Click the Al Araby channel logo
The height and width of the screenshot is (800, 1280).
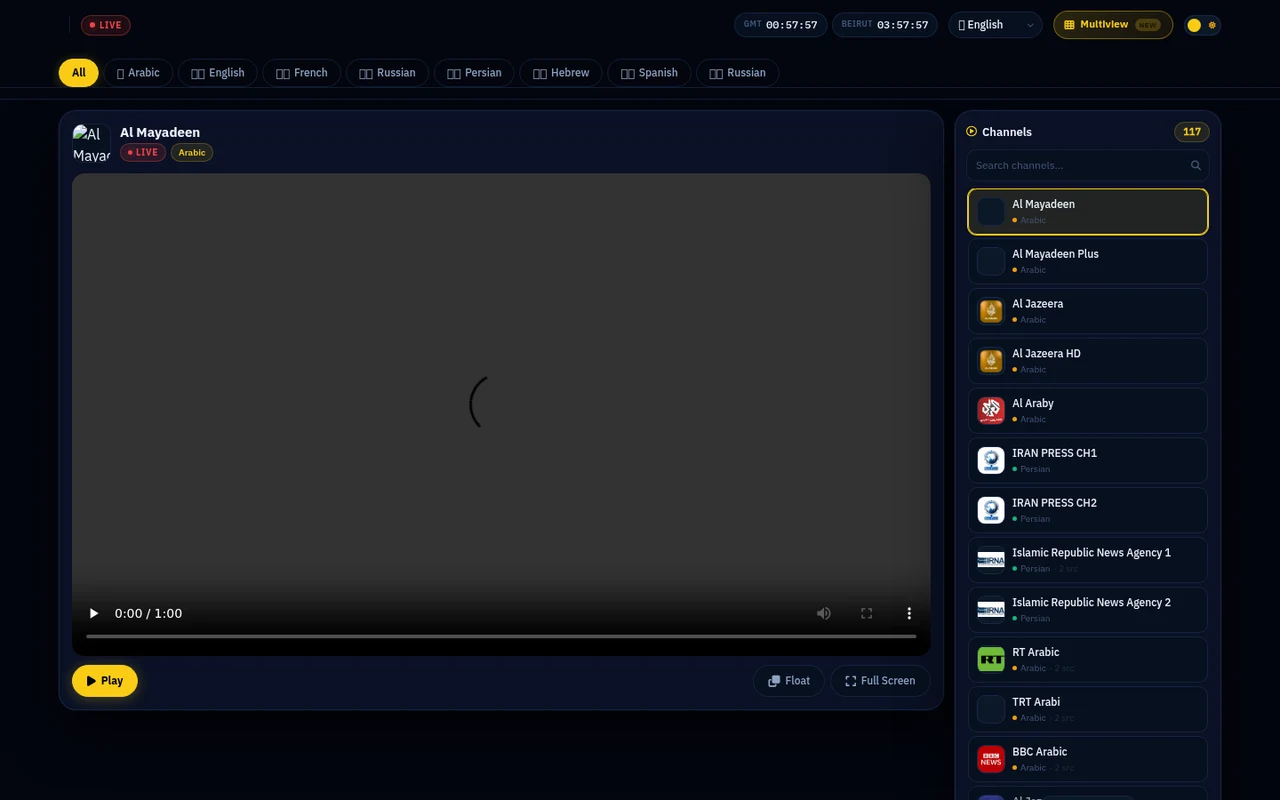pos(991,411)
